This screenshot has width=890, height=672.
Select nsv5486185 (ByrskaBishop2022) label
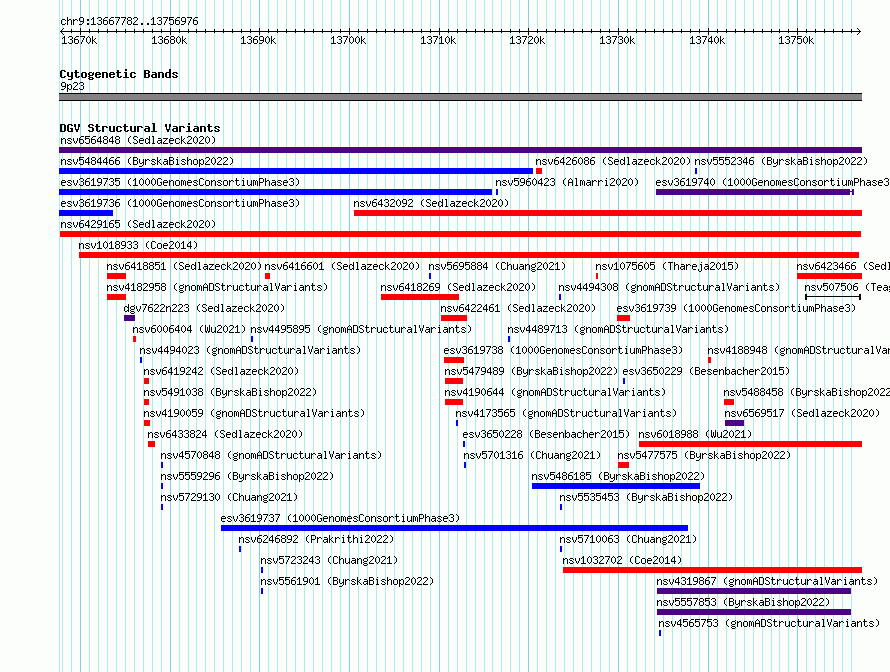[x=618, y=476]
